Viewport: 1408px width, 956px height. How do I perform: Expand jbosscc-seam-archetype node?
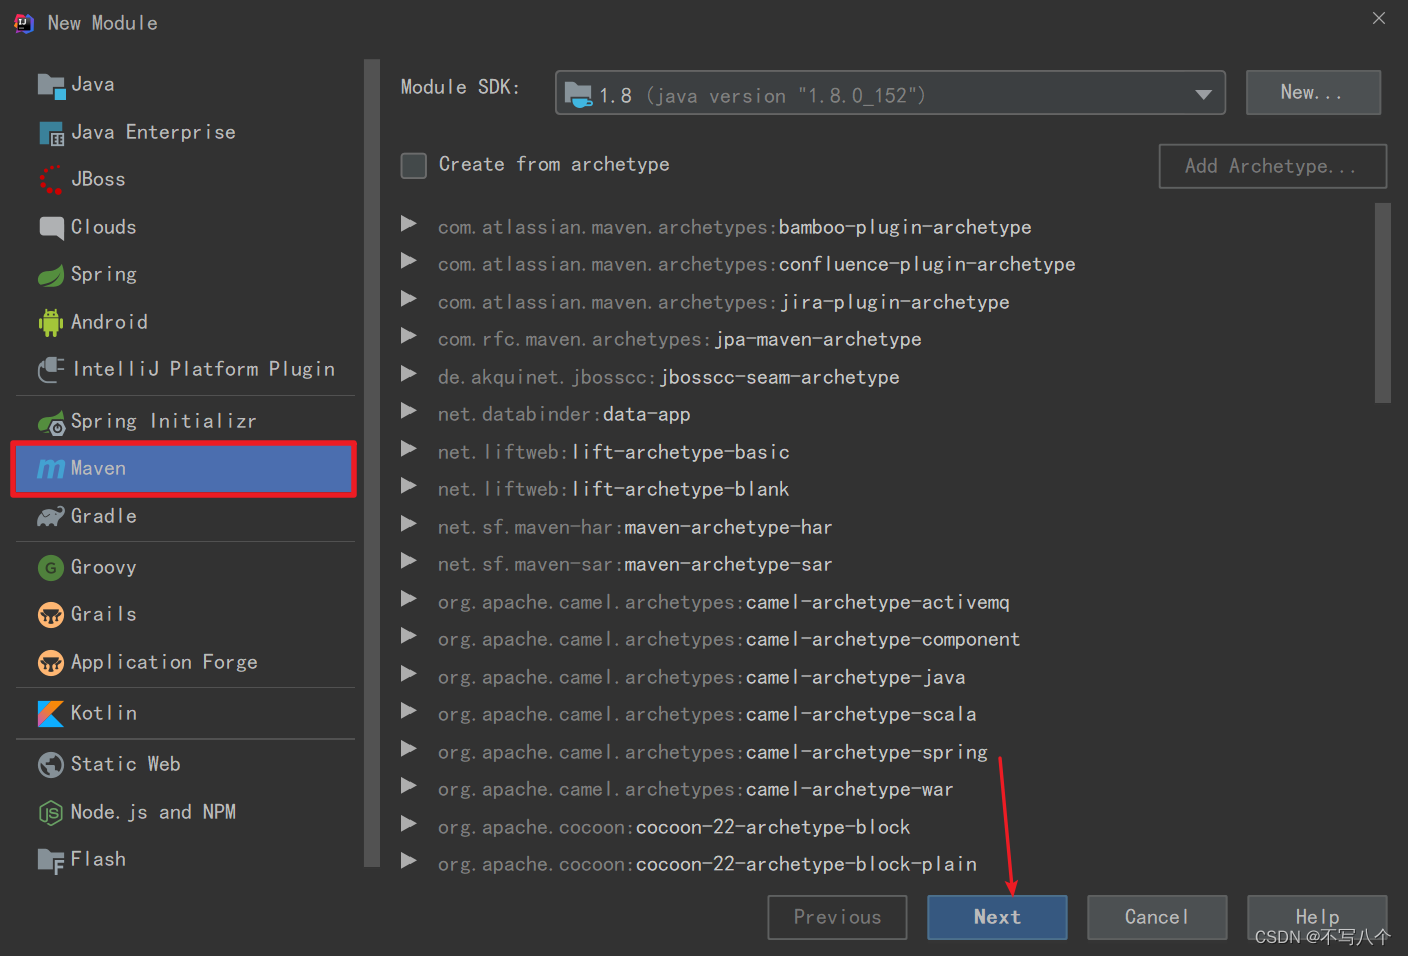(x=408, y=373)
